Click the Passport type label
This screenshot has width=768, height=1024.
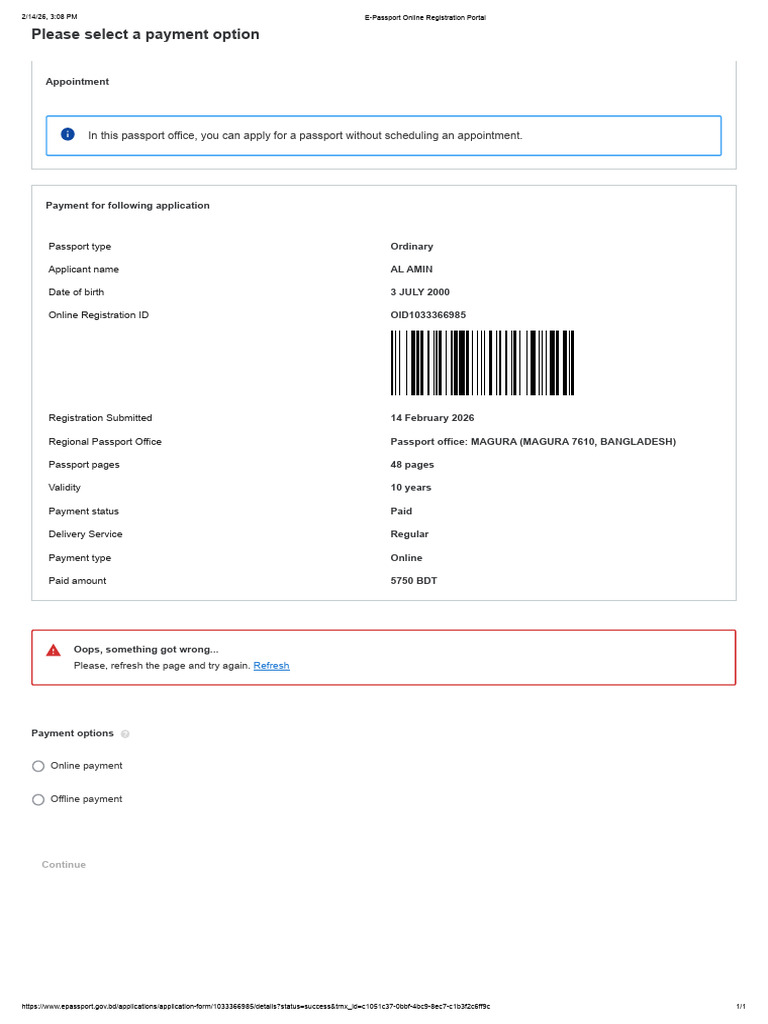click(x=80, y=246)
